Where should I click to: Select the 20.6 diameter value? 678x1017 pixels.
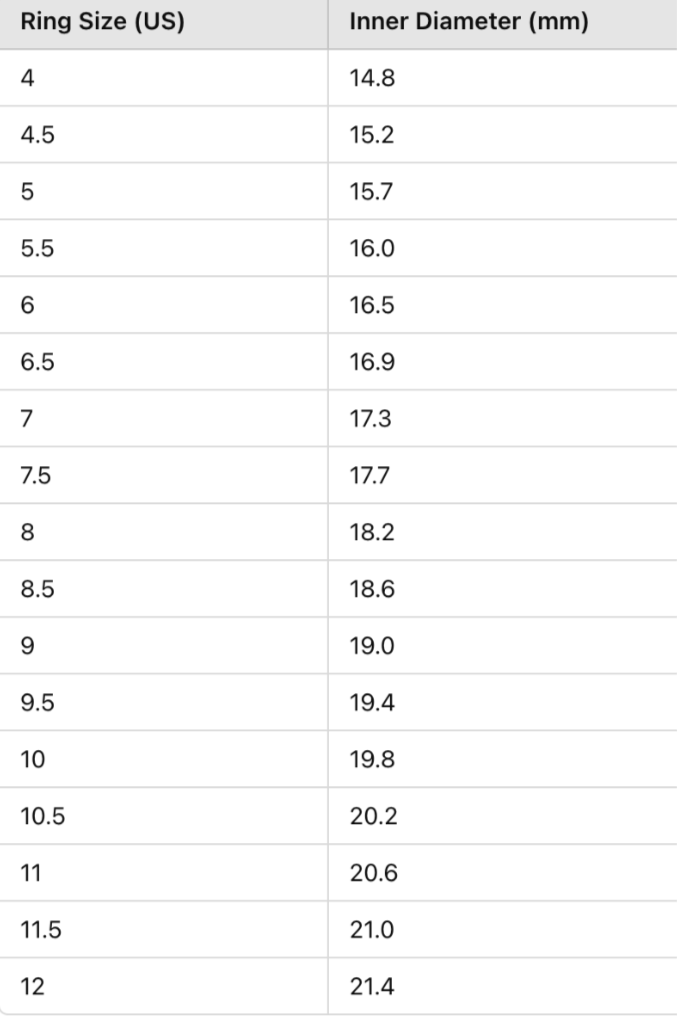[373, 873]
